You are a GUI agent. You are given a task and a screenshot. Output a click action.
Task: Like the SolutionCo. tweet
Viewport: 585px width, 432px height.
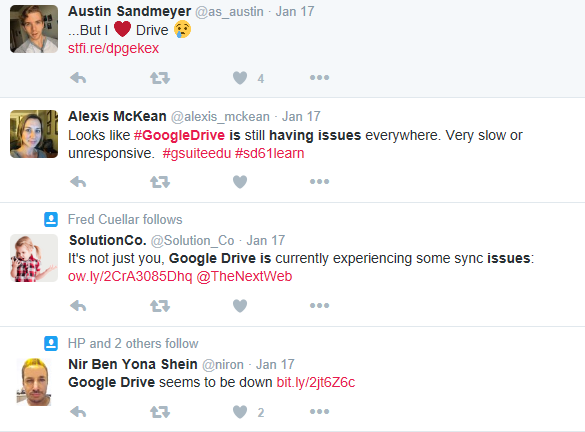click(x=240, y=306)
